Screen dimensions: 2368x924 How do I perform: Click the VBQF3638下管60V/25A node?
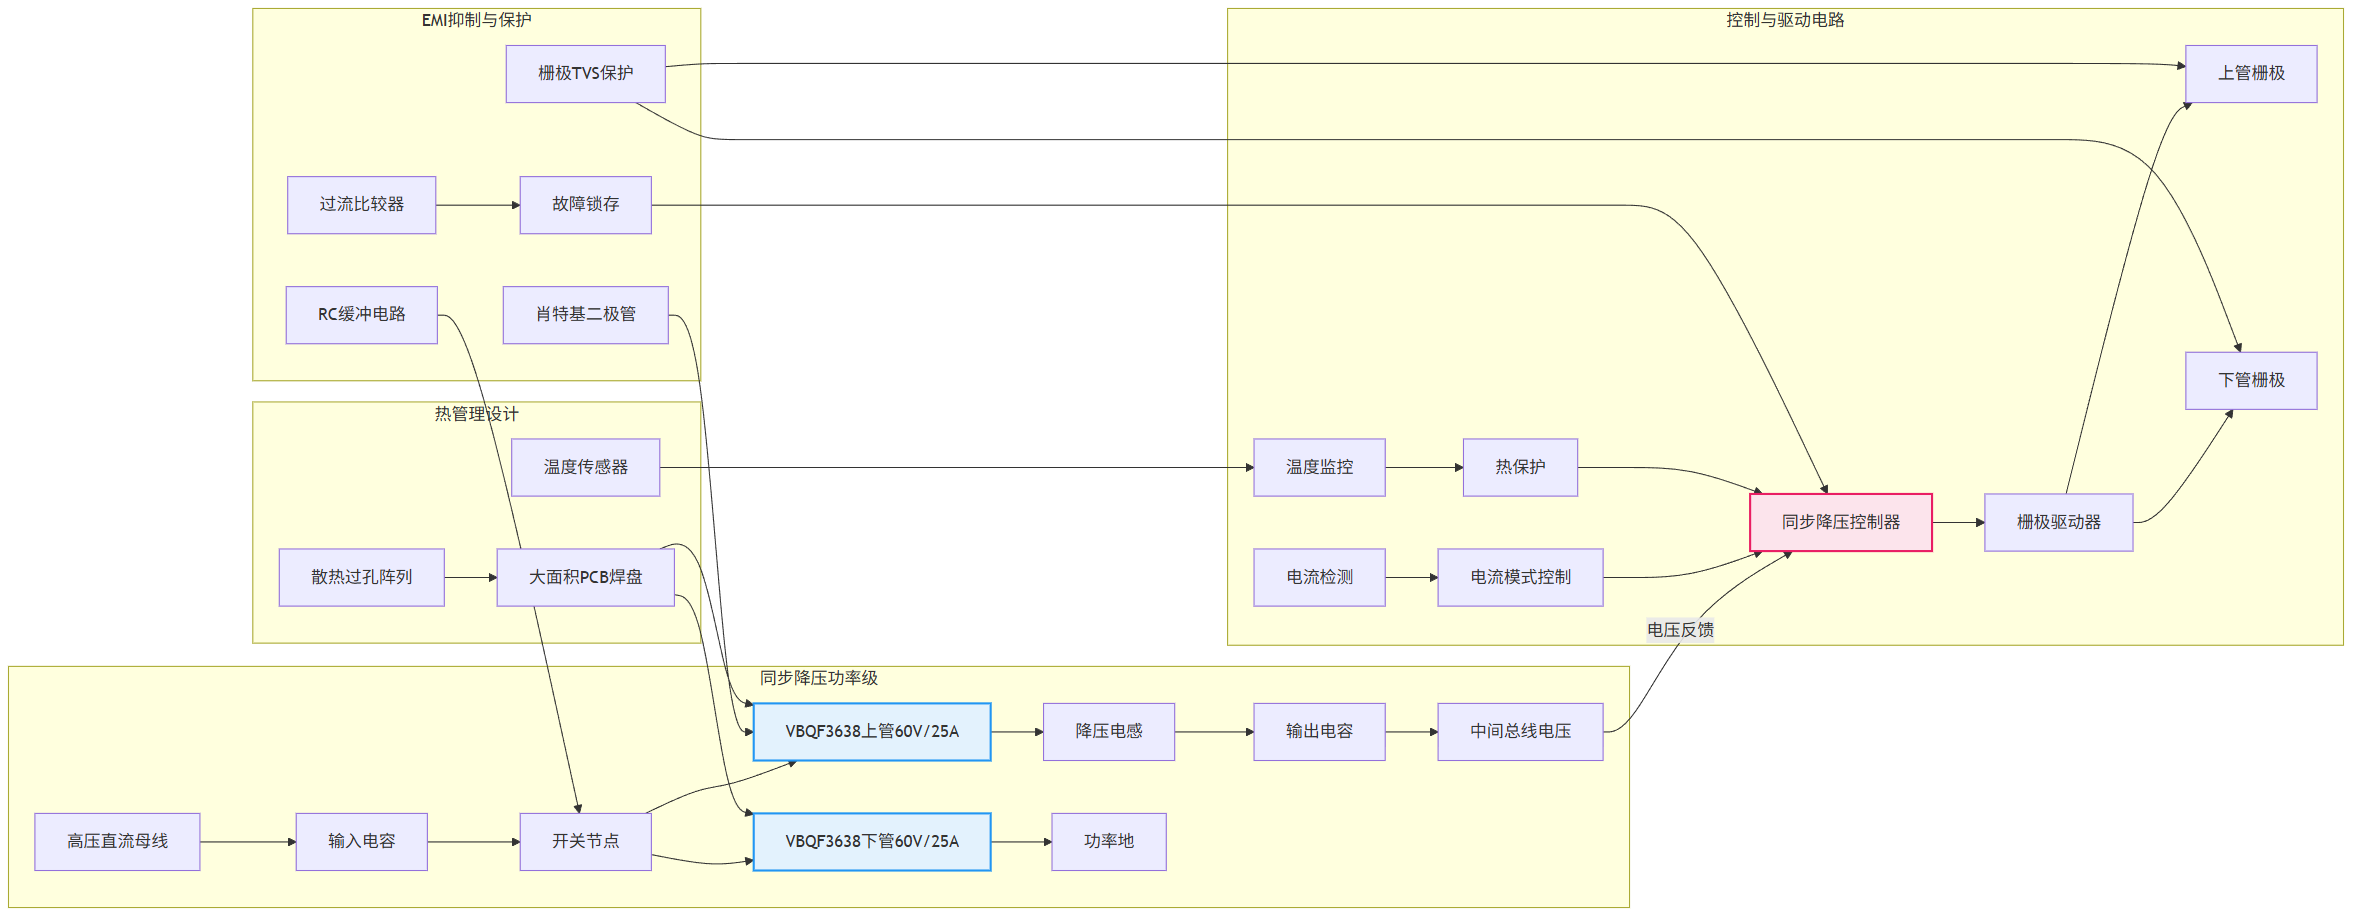pyautogui.click(x=872, y=842)
